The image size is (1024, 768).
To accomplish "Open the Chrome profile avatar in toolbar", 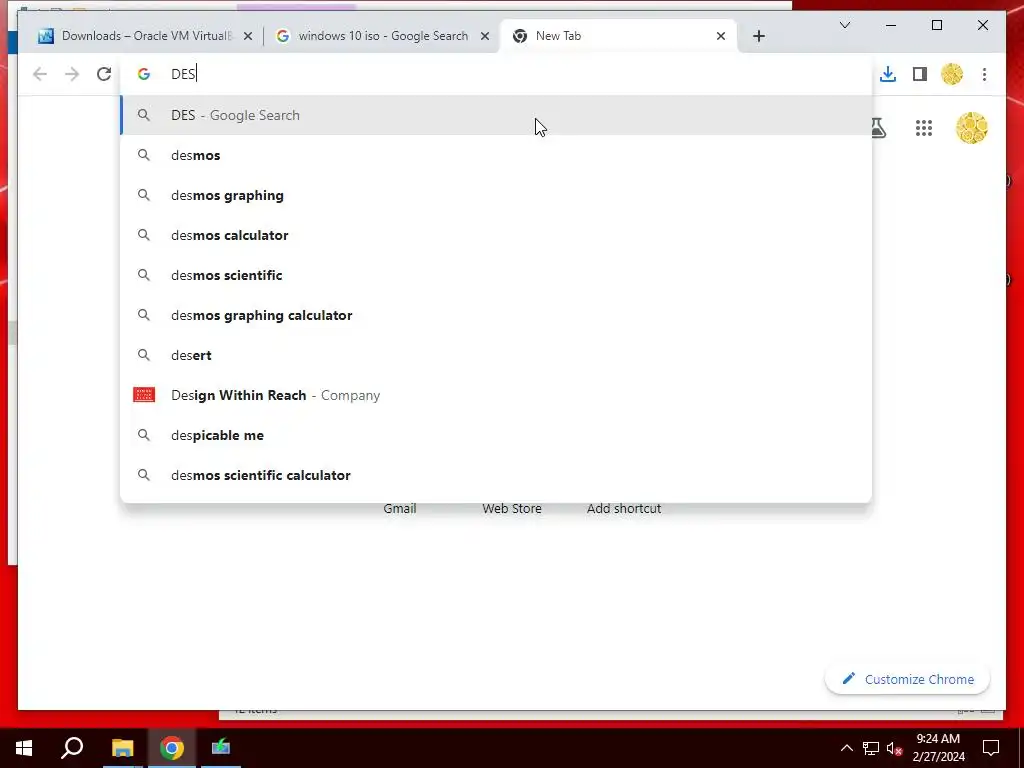I will click(952, 74).
